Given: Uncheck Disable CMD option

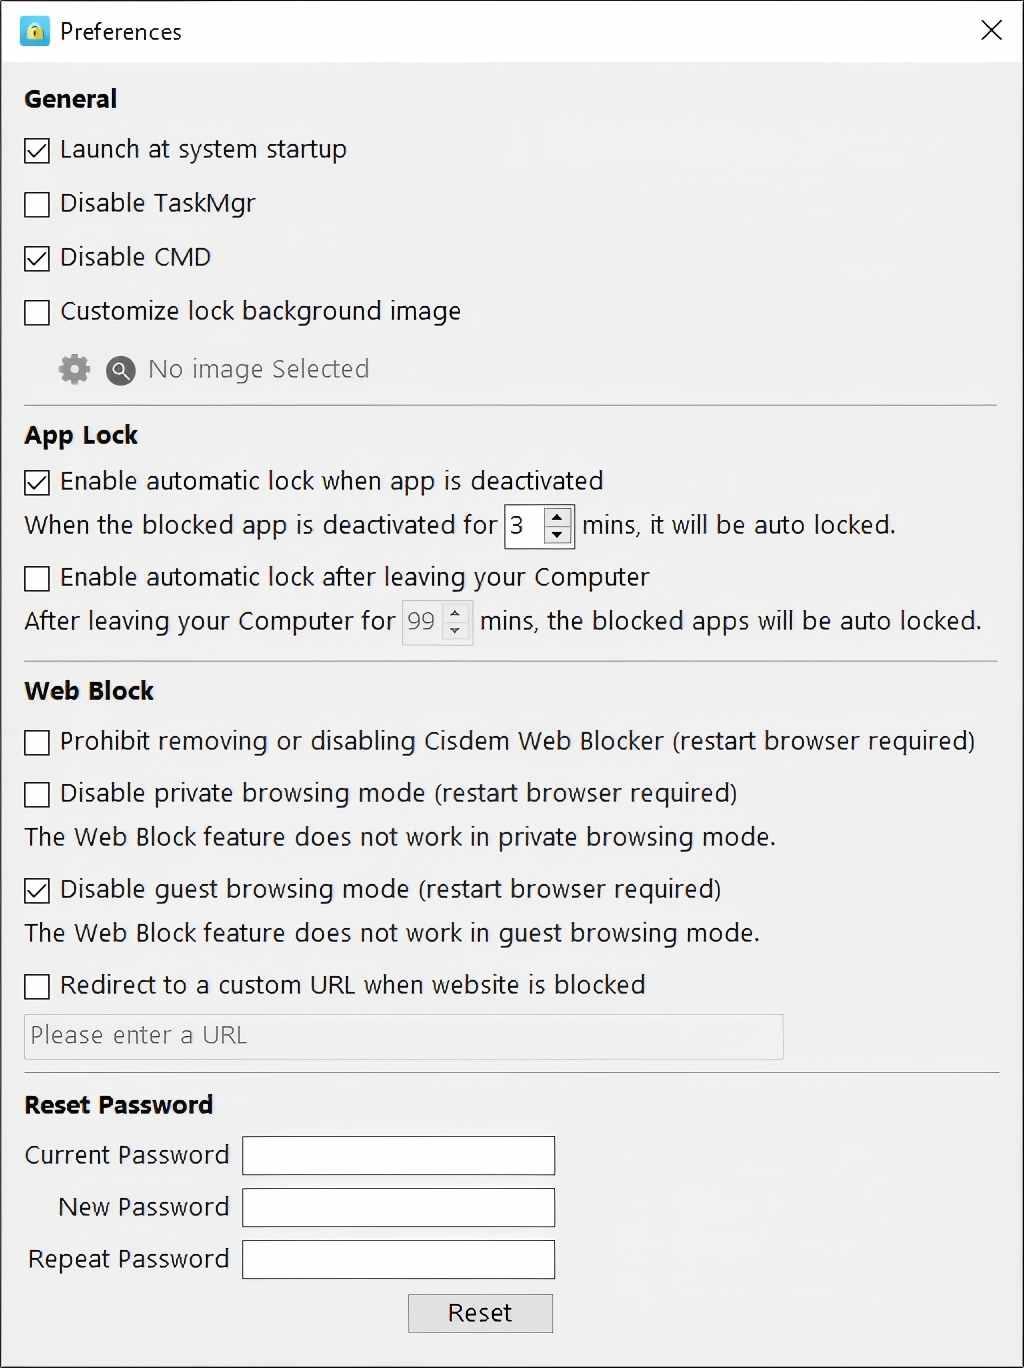Looking at the screenshot, I should point(37,259).
